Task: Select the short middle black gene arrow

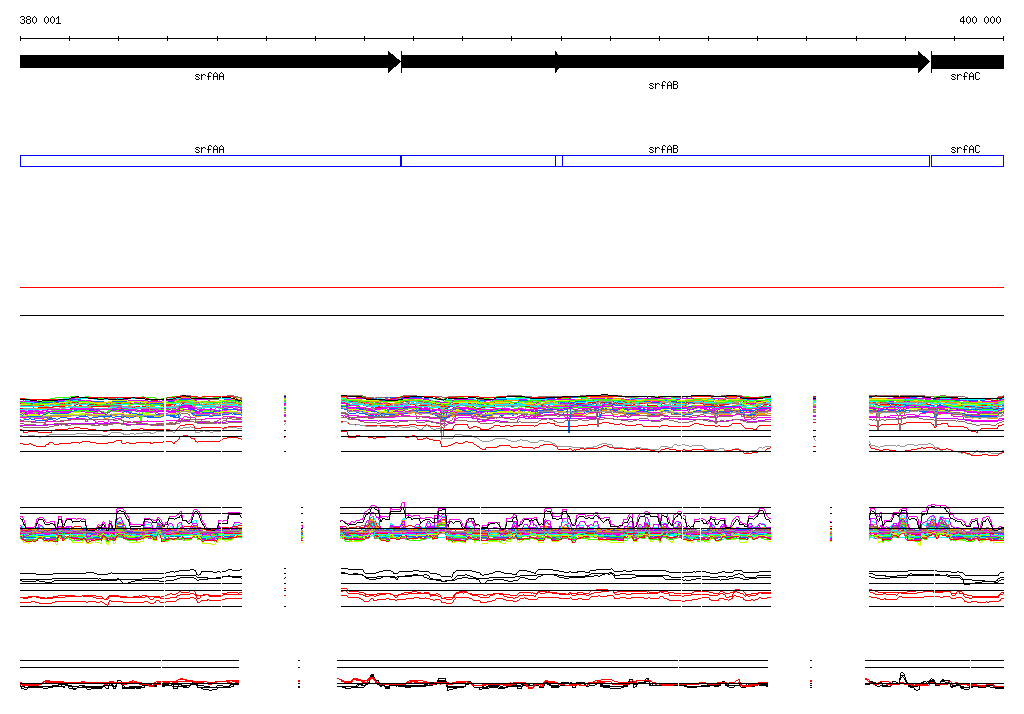Action: point(478,62)
